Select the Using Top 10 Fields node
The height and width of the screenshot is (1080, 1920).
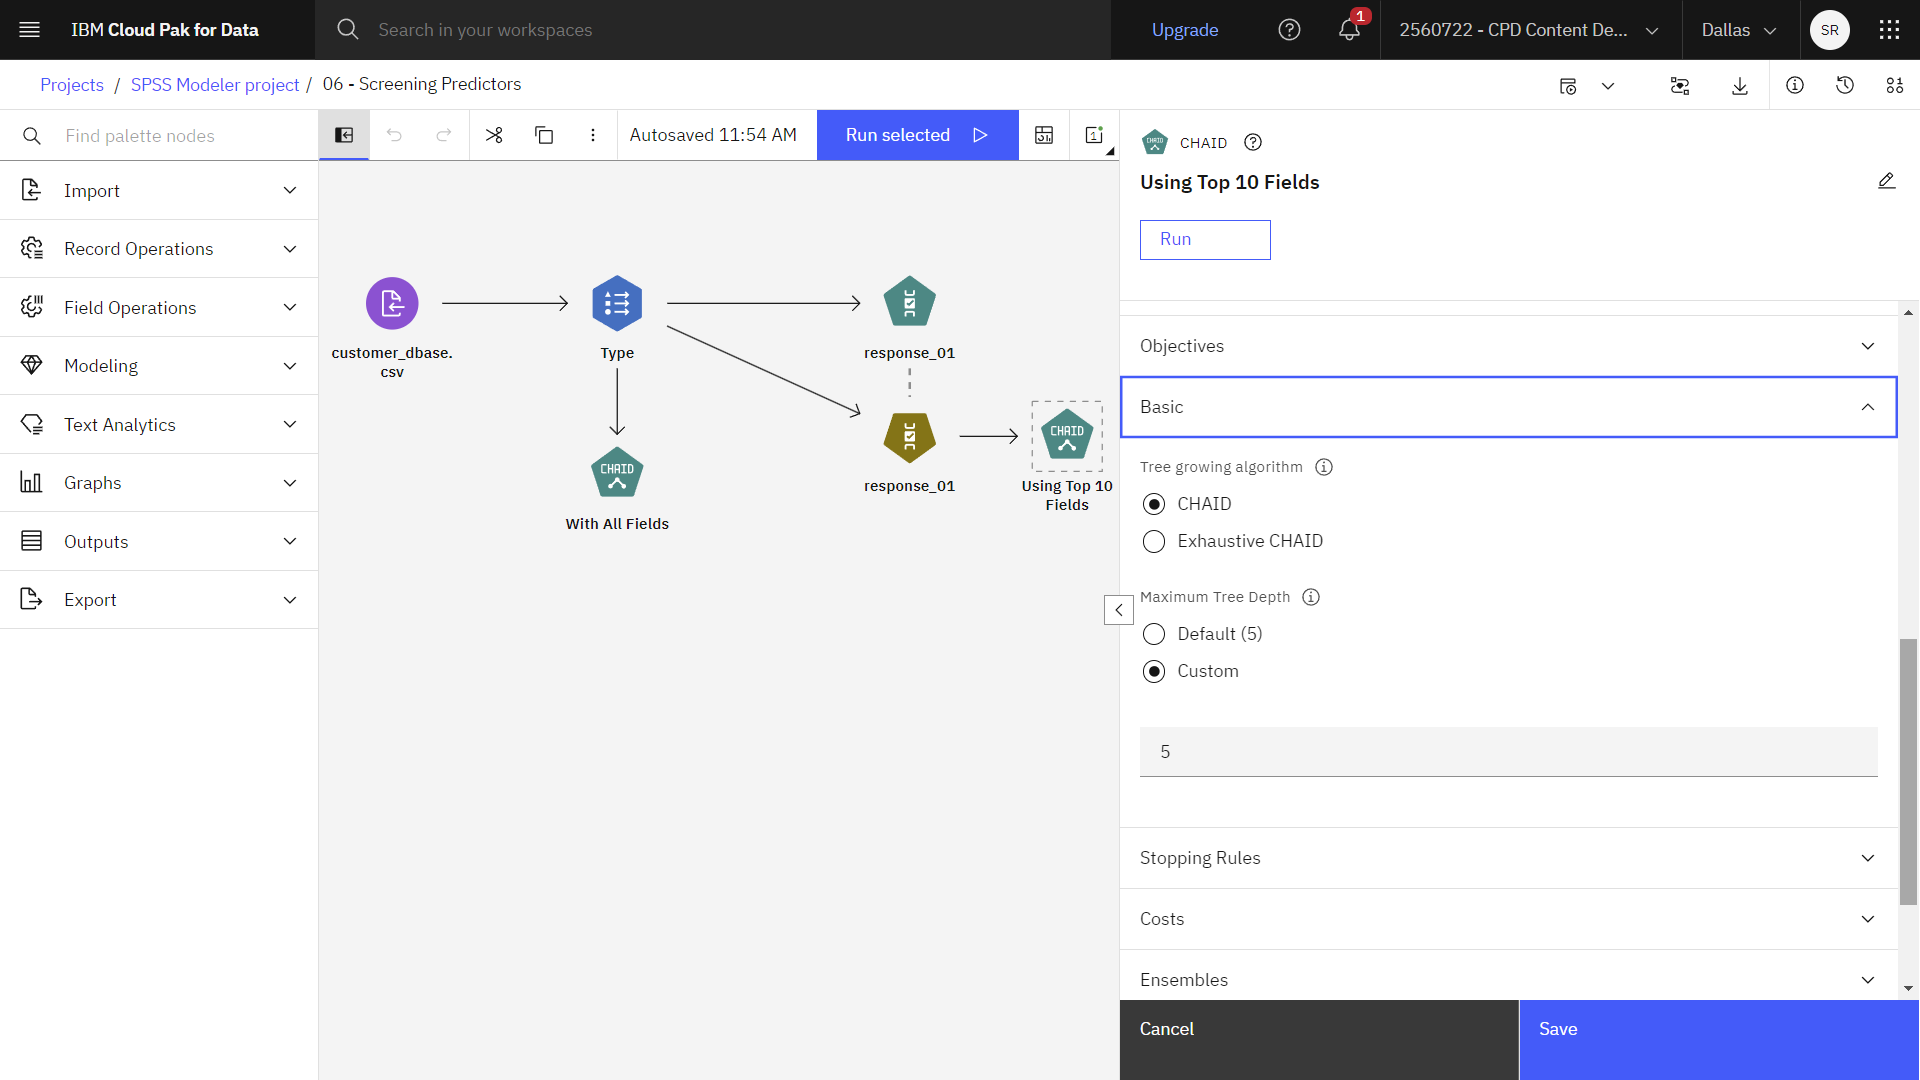[1067, 436]
